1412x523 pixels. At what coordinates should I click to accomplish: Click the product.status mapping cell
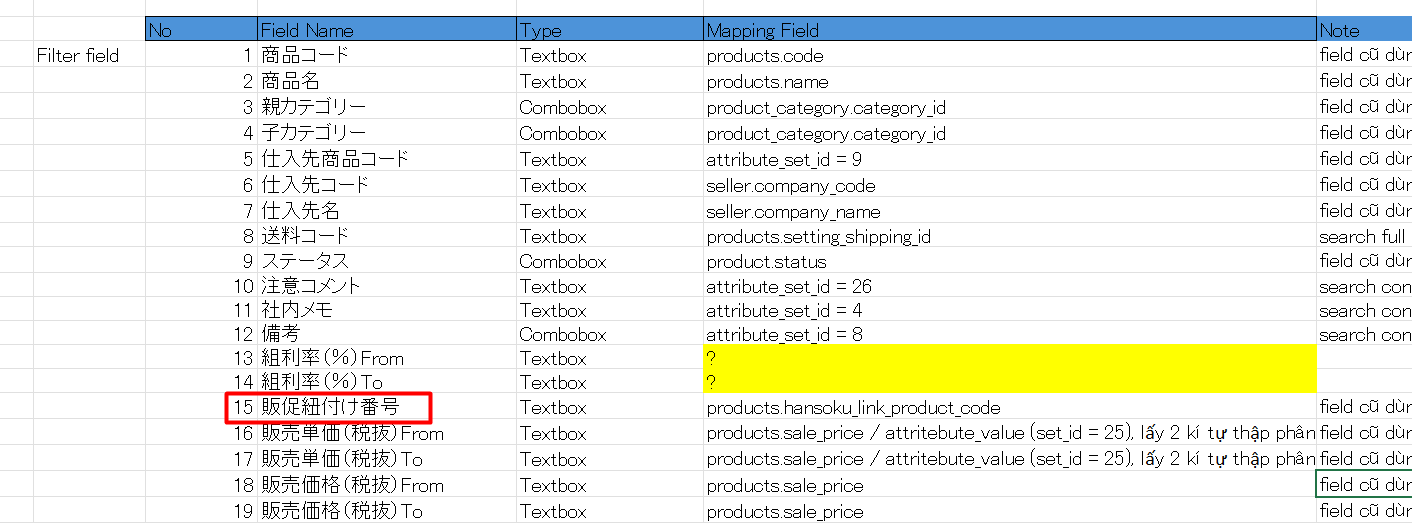(x=1009, y=261)
